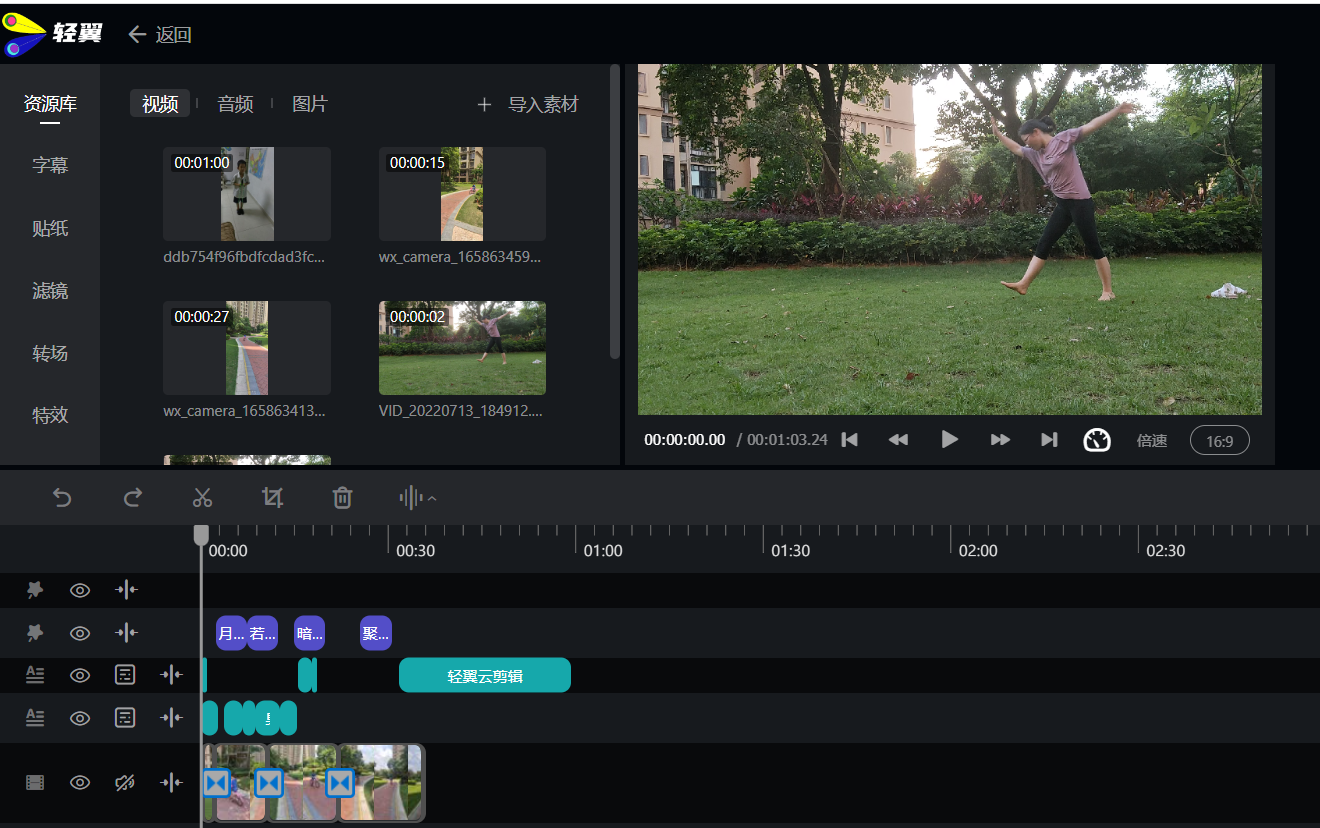Open the 字幕 sidebar section
This screenshot has height=828, width=1320.
coord(50,166)
